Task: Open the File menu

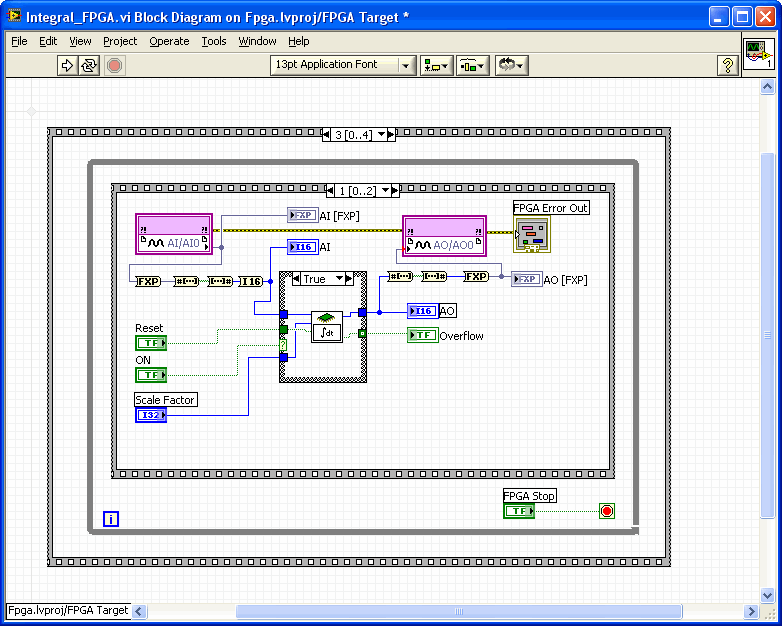Action: click(19, 41)
